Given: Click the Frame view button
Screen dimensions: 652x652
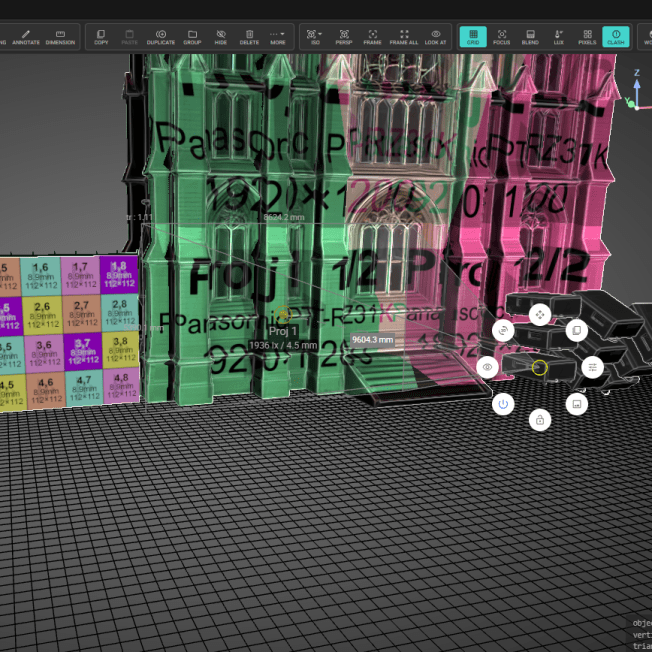Looking at the screenshot, I should click(x=372, y=37).
